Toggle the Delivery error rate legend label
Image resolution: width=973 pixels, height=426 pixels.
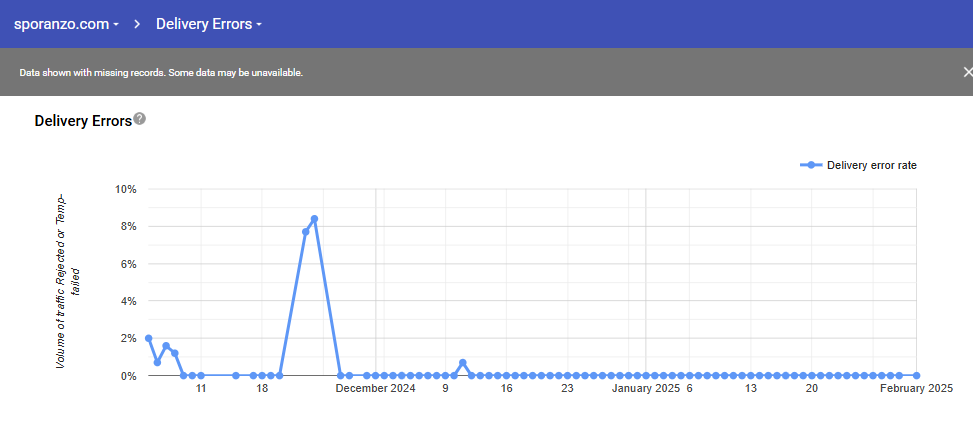871,165
